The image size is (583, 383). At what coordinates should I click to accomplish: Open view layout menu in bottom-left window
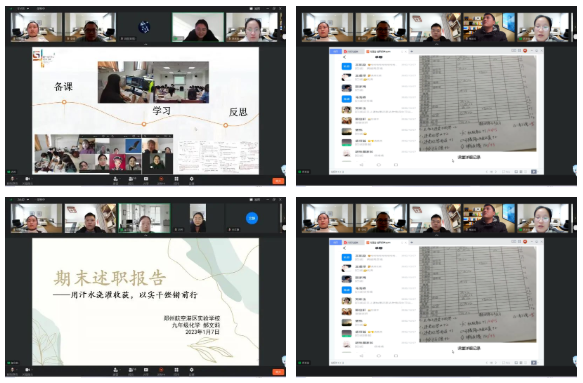255,200
